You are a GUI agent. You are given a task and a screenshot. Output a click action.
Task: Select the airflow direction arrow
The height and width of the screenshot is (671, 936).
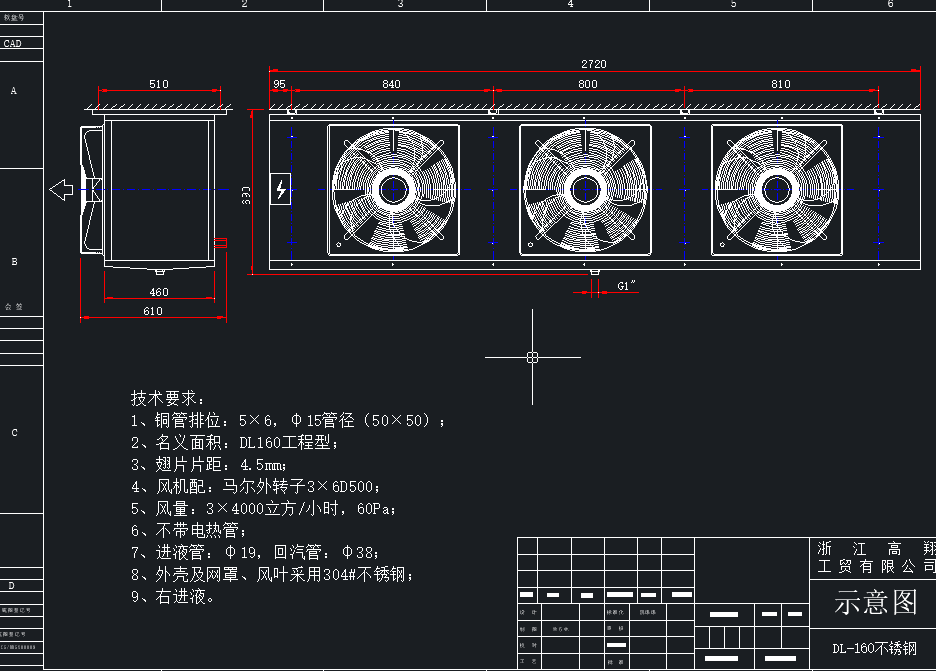[x=62, y=189]
